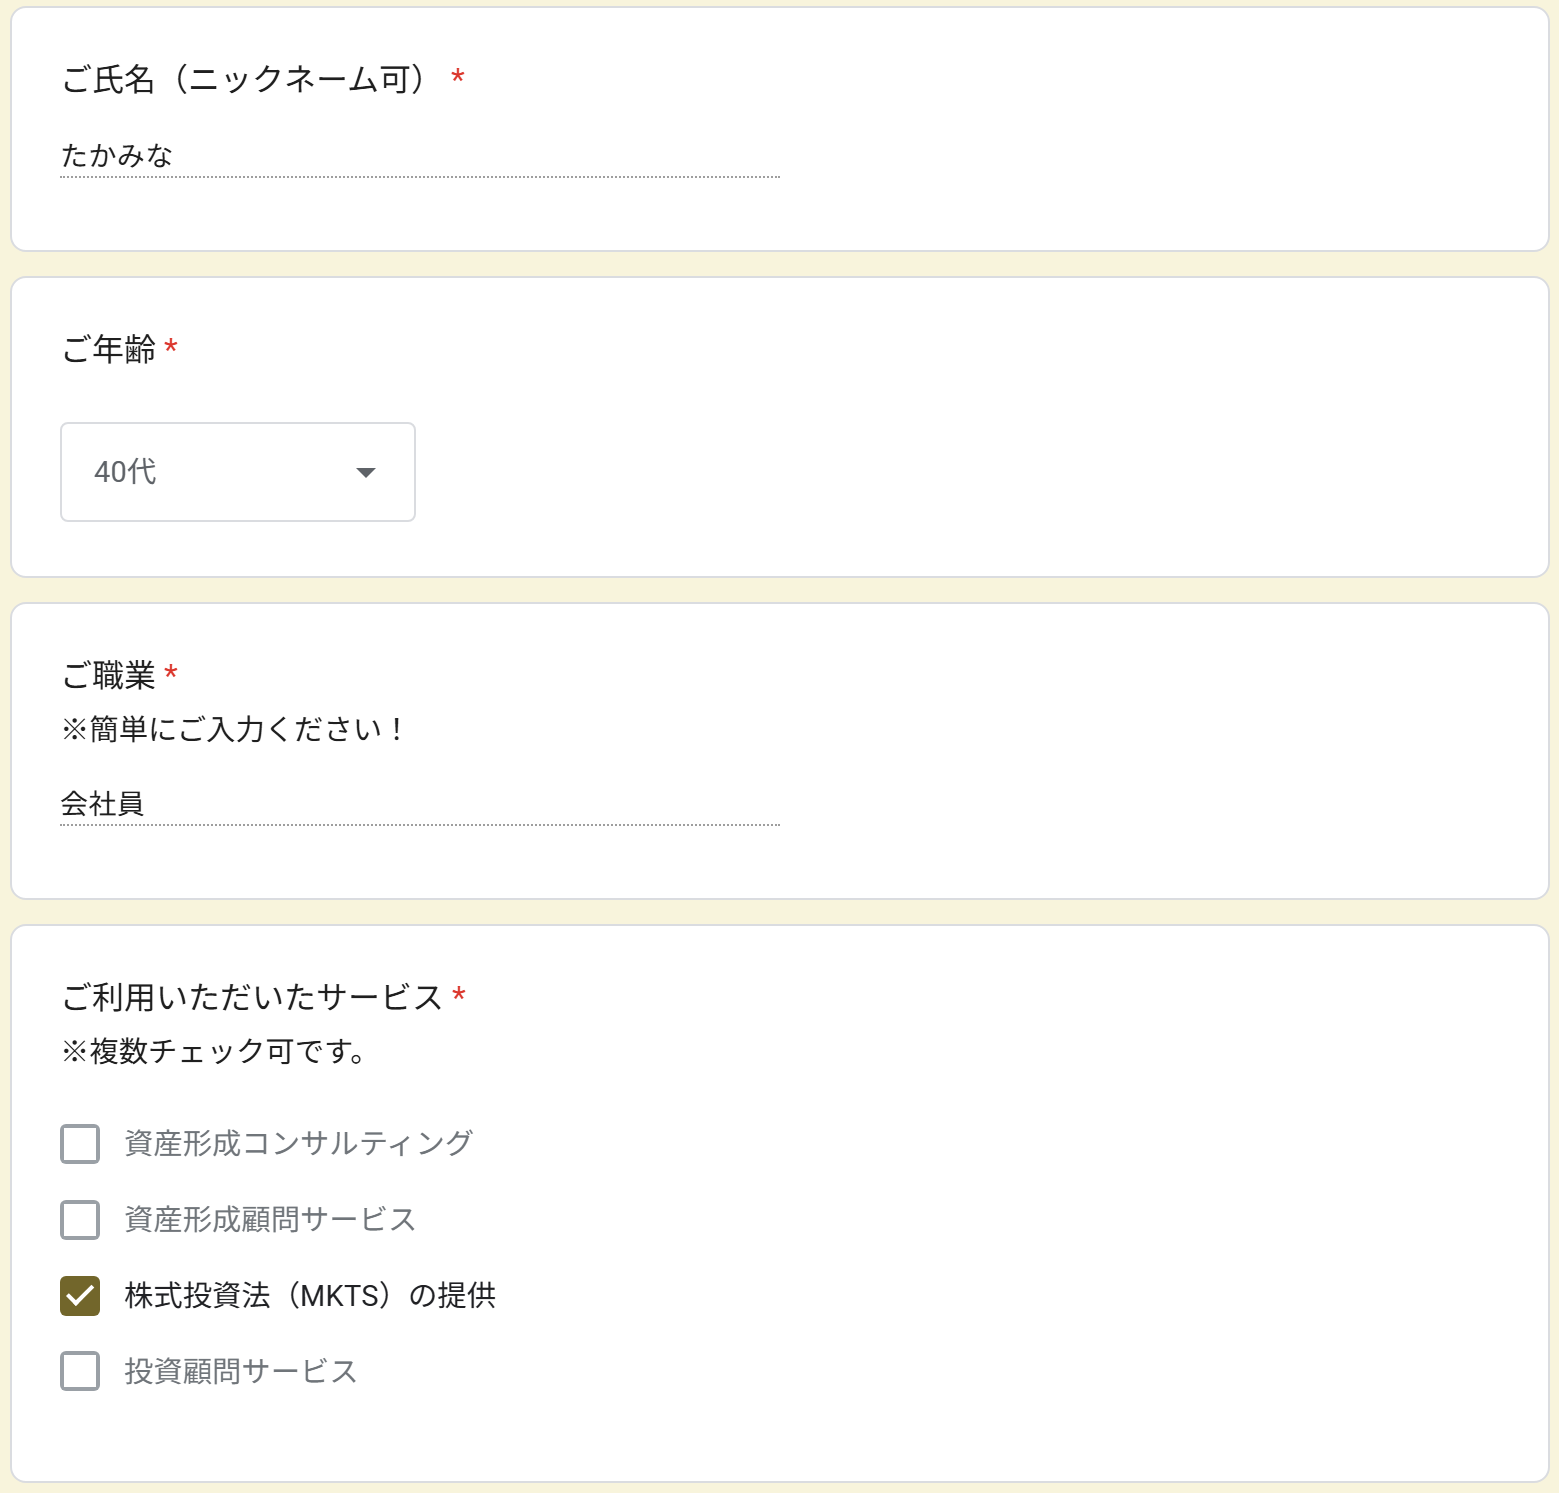Check the 資産形成コンサルティング checkbox square
Viewport: 1559px width, 1493px height.
pyautogui.click(x=80, y=1144)
